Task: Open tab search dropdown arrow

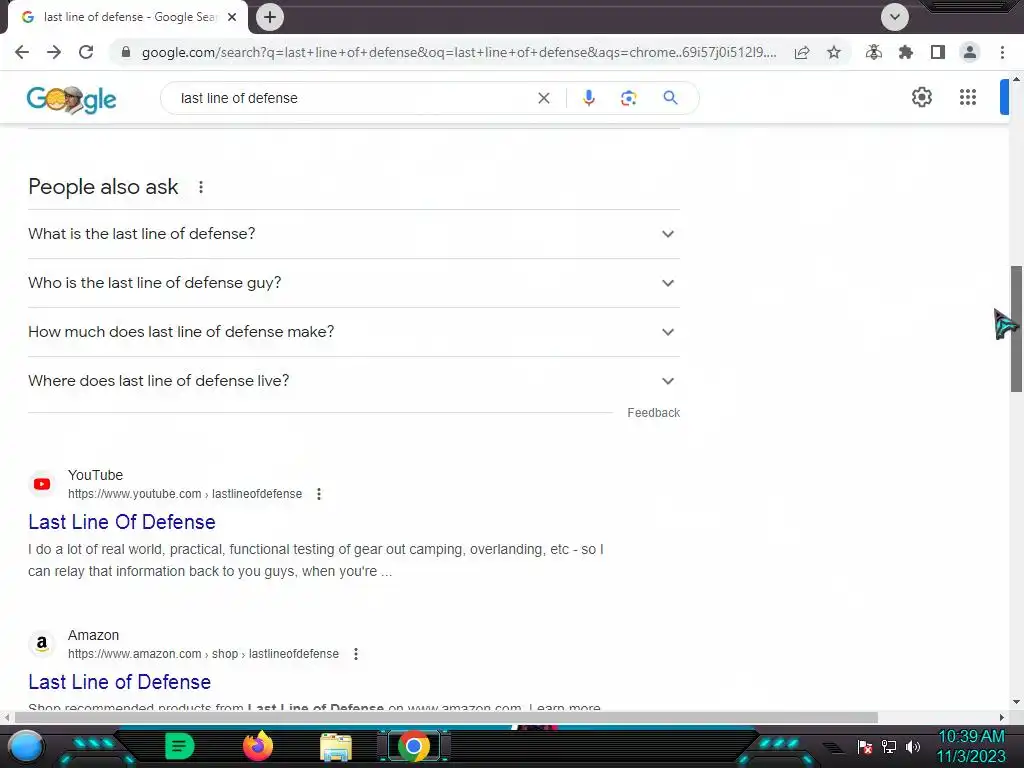Action: point(895,17)
